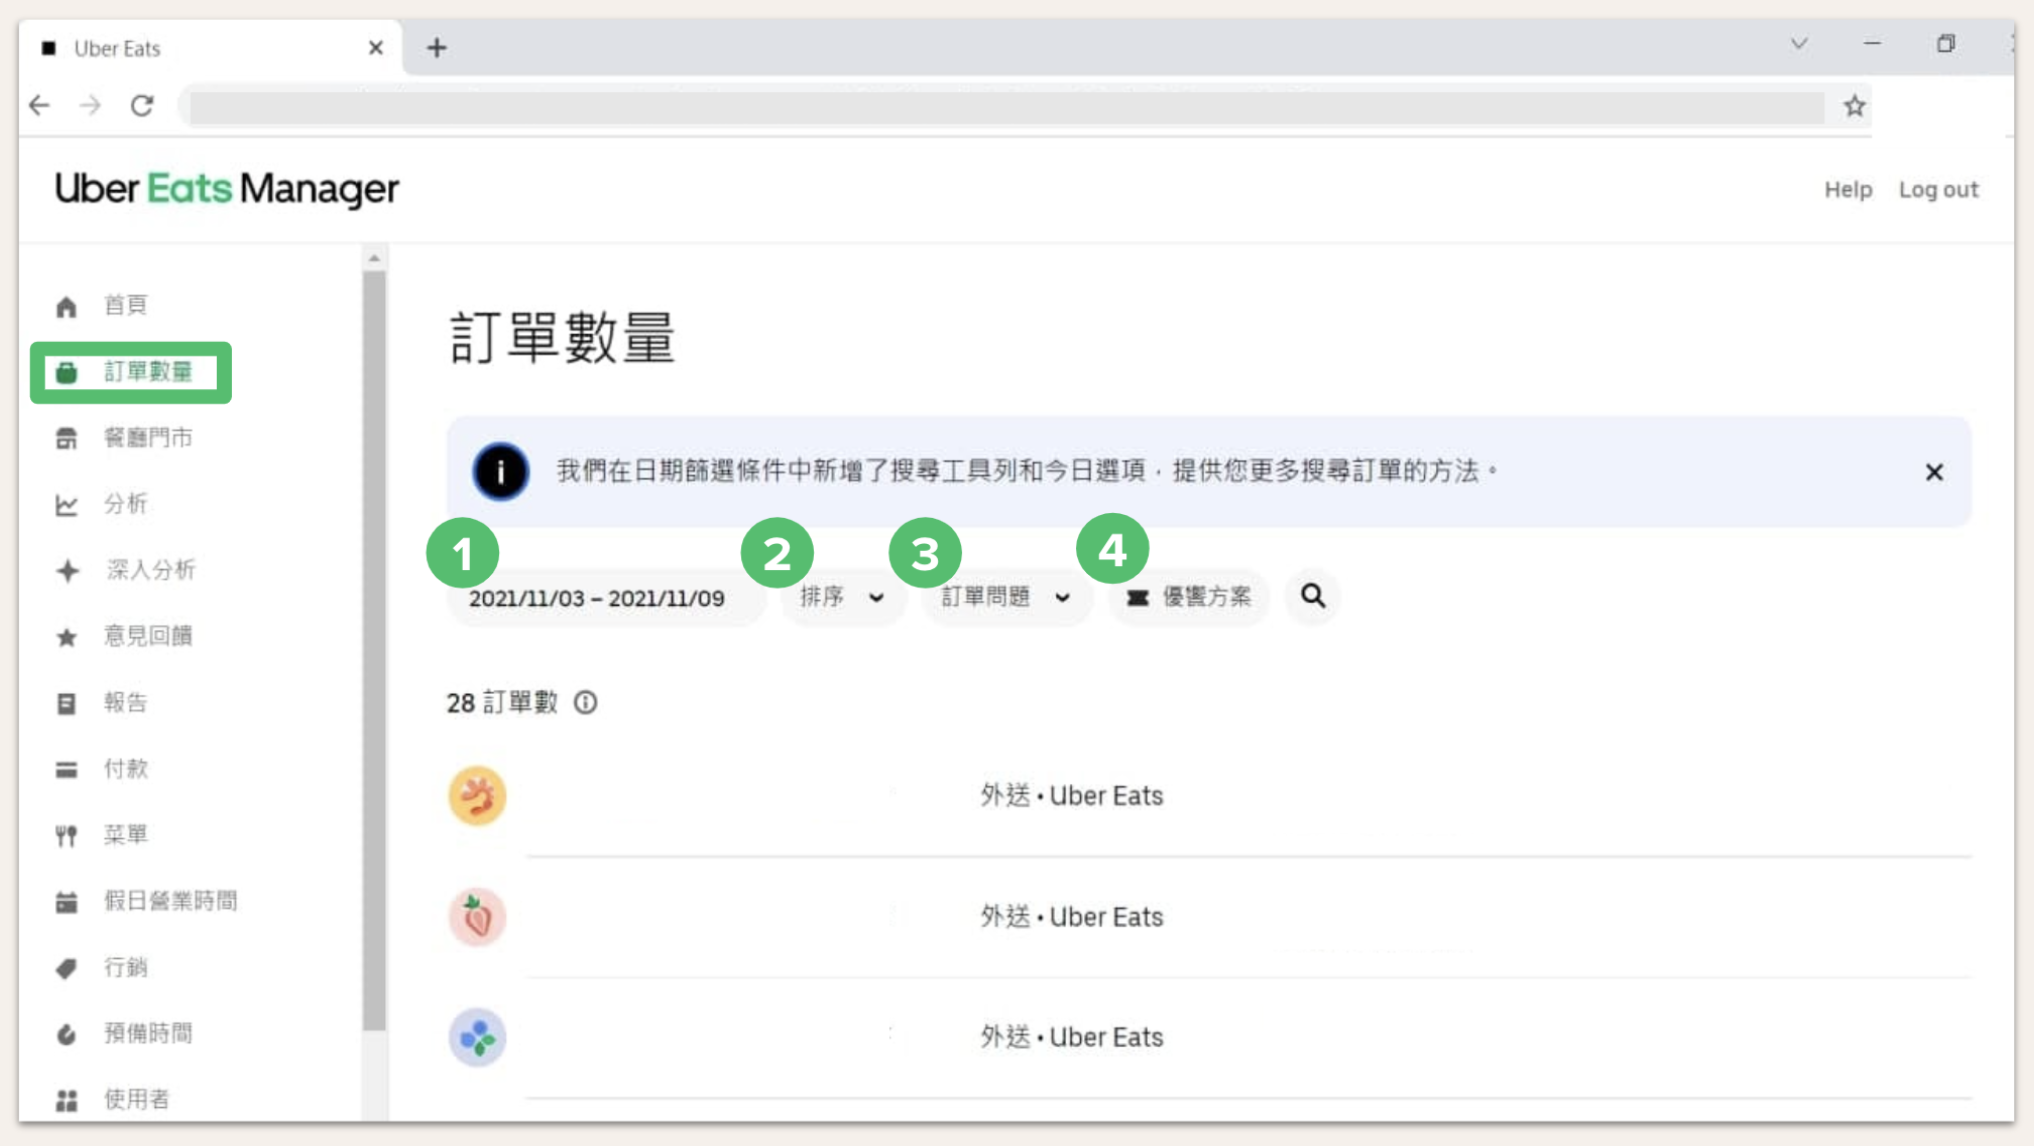Open the 首頁 home sidebar icon
This screenshot has height=1146, width=2034.
click(66, 306)
